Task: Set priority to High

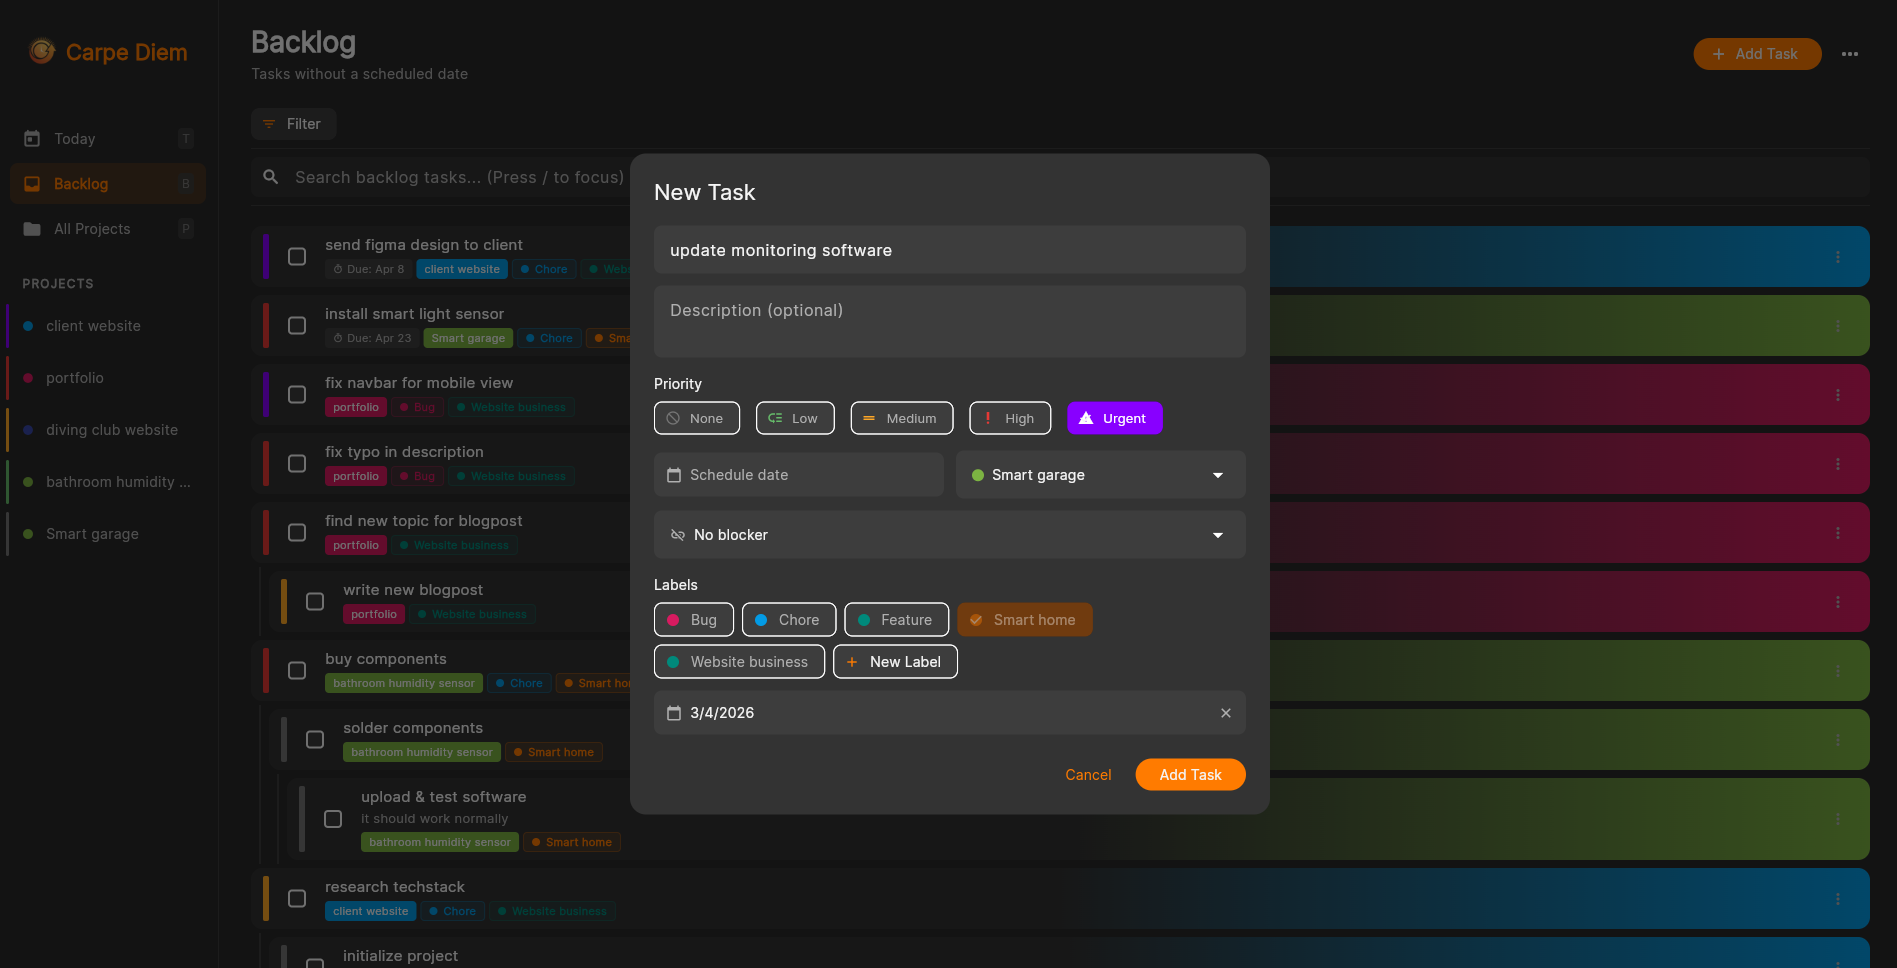Action: click(x=1009, y=418)
